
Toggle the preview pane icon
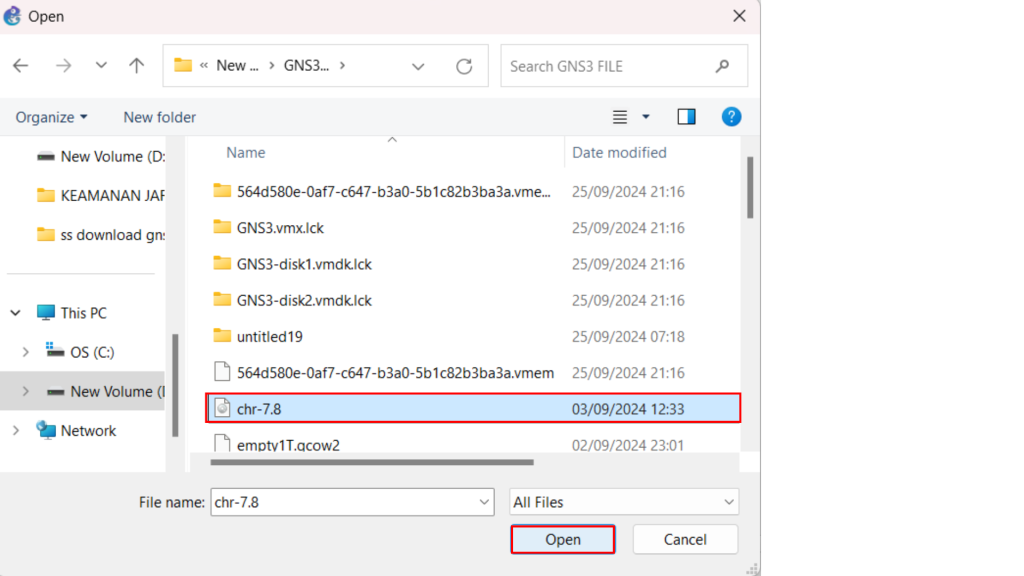[686, 117]
